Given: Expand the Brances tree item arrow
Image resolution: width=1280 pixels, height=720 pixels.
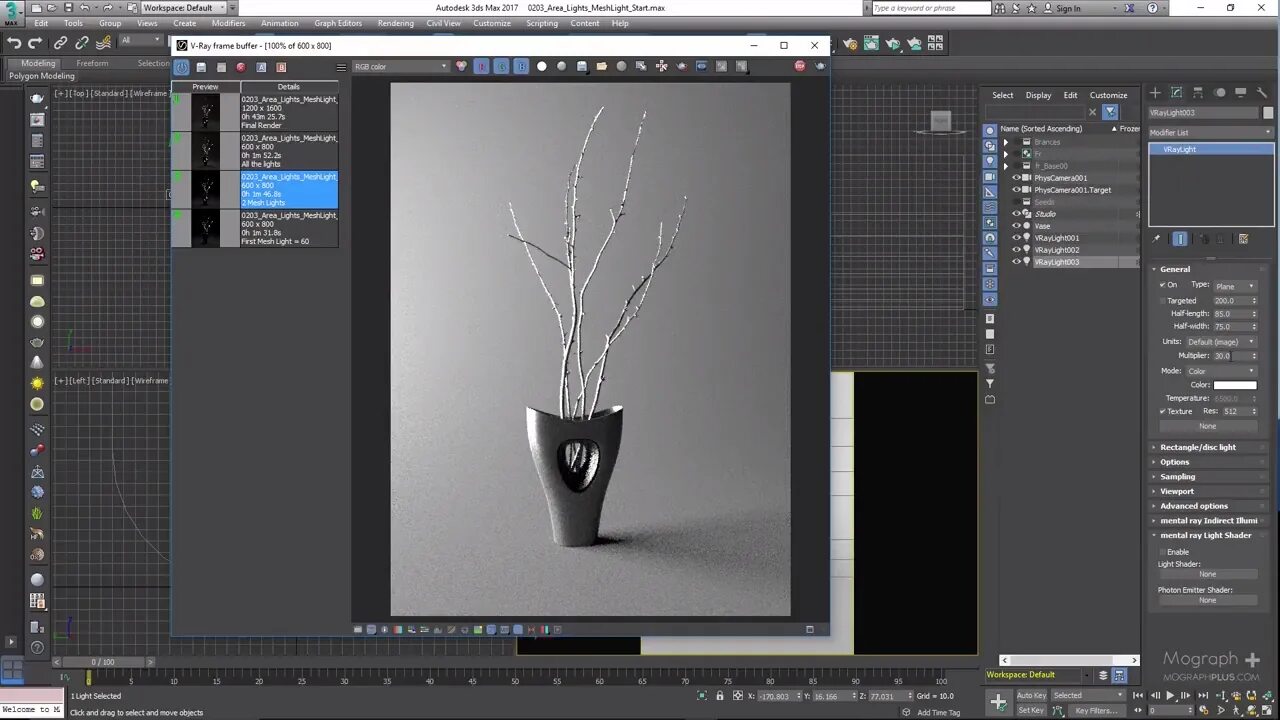Looking at the screenshot, I should click(1006, 142).
